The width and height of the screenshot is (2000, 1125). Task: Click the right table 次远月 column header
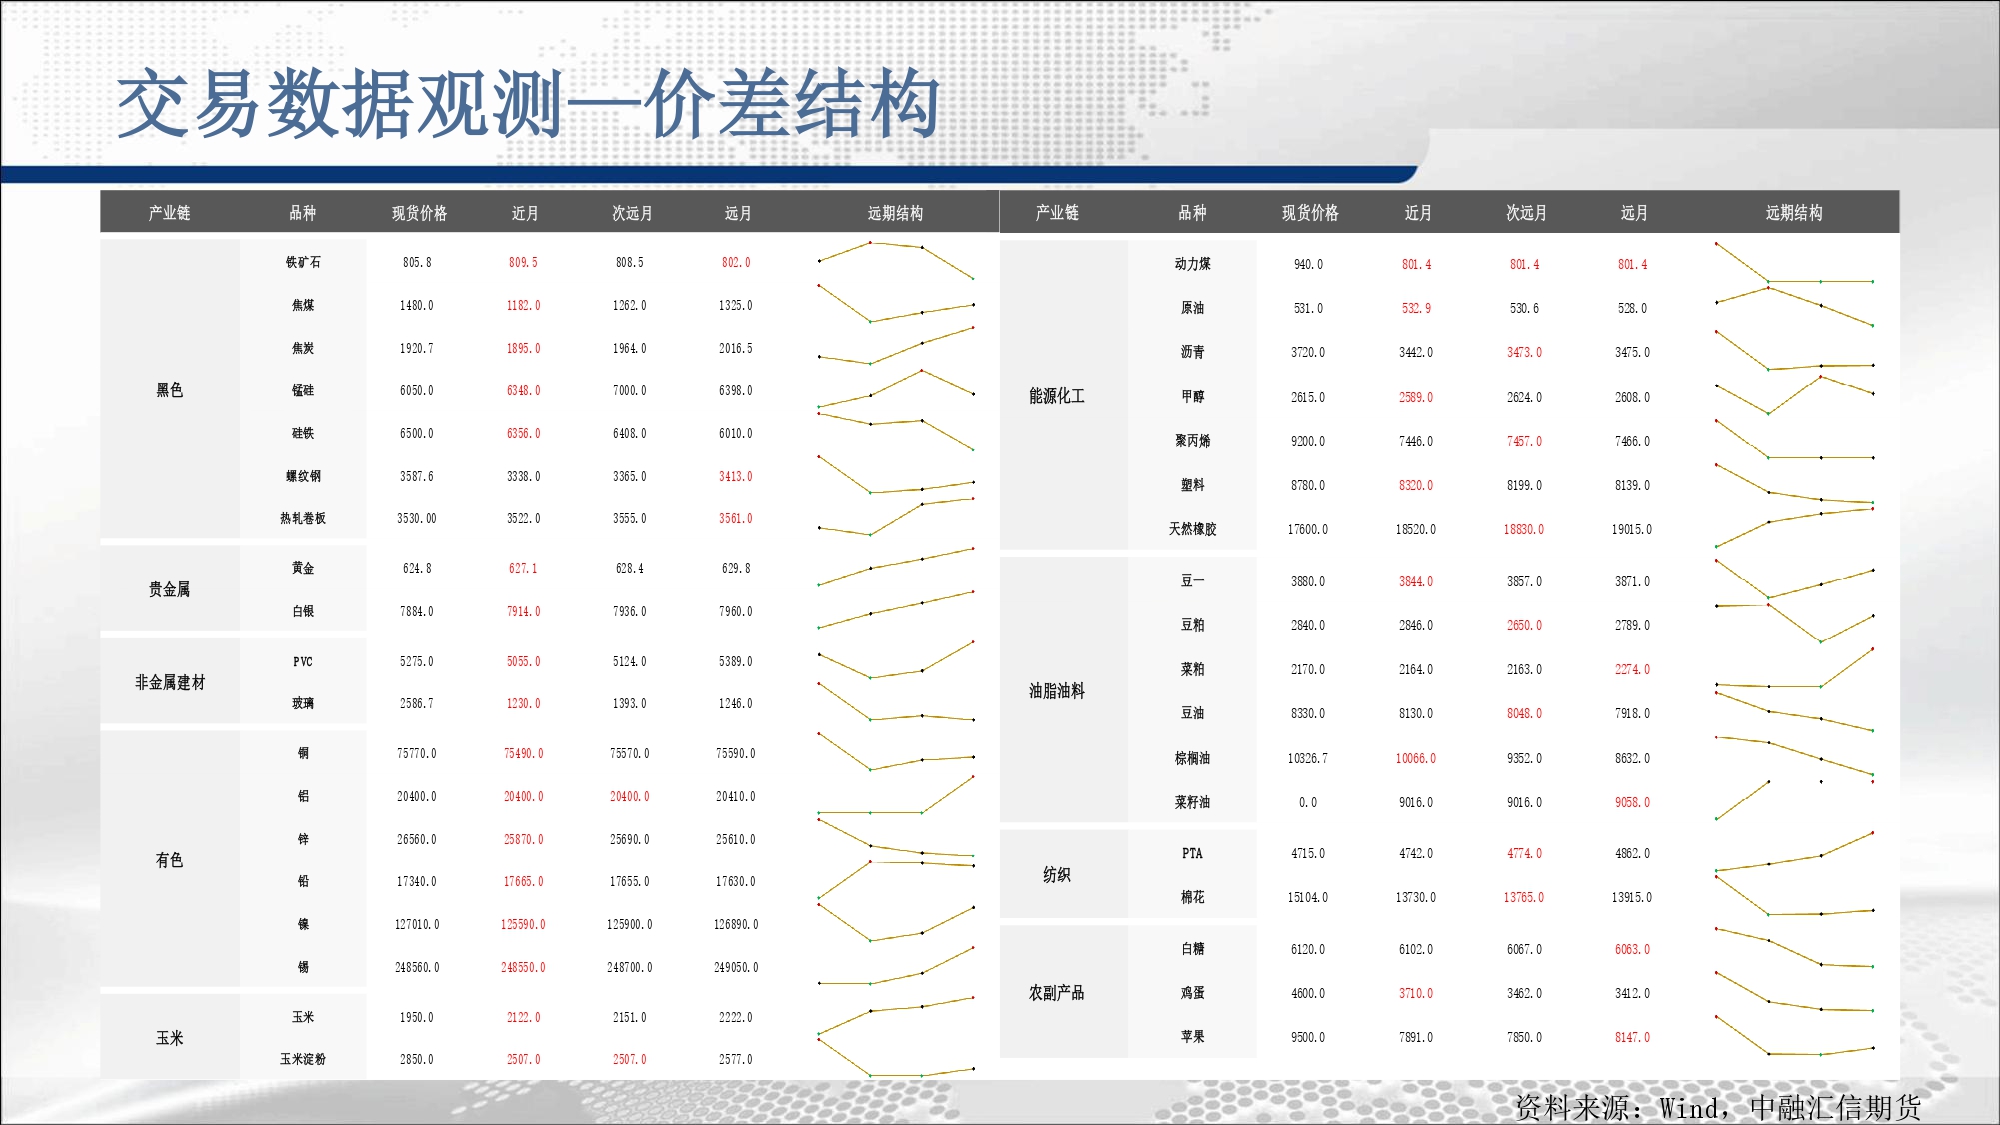[x=1526, y=213]
